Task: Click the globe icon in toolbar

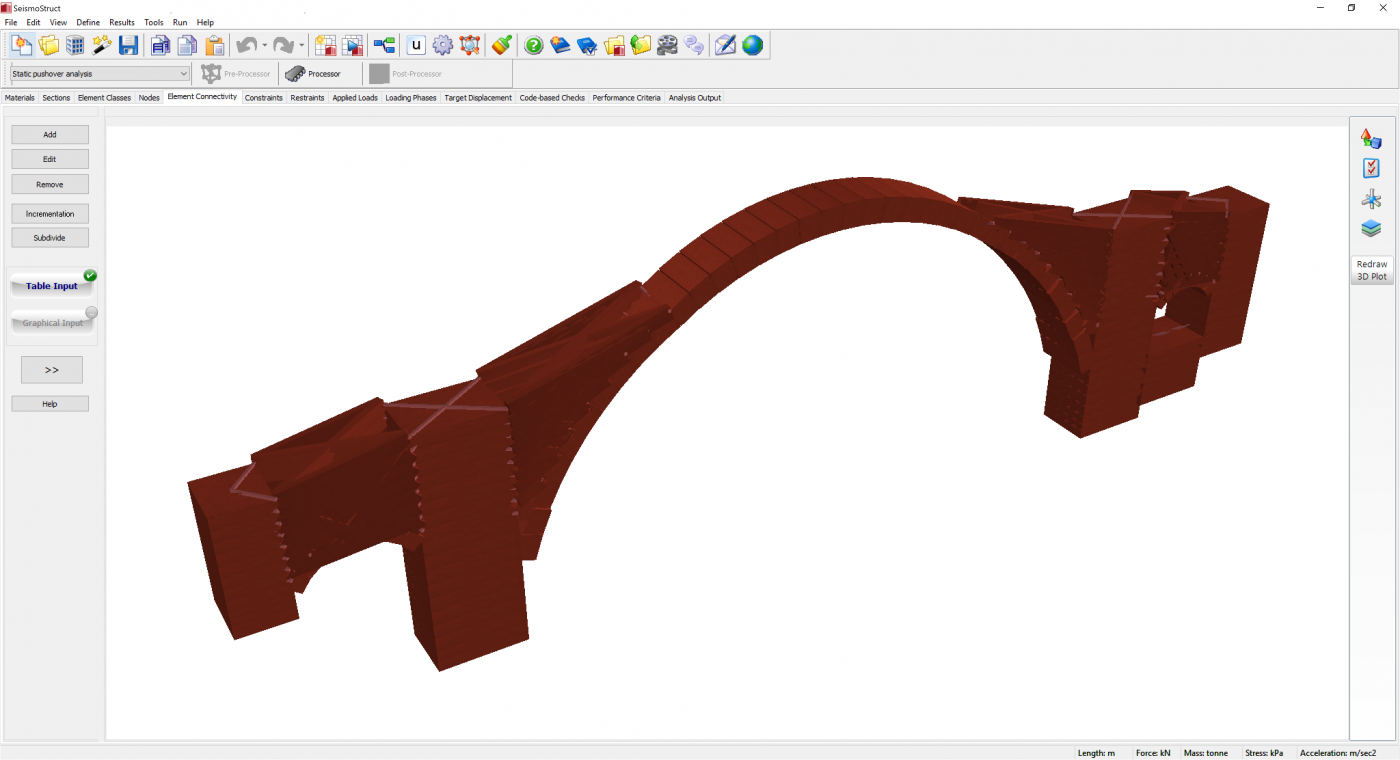Action: coord(752,45)
